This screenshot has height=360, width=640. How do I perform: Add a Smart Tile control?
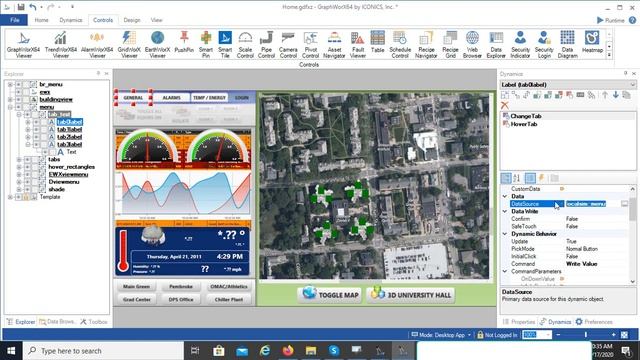(225, 44)
